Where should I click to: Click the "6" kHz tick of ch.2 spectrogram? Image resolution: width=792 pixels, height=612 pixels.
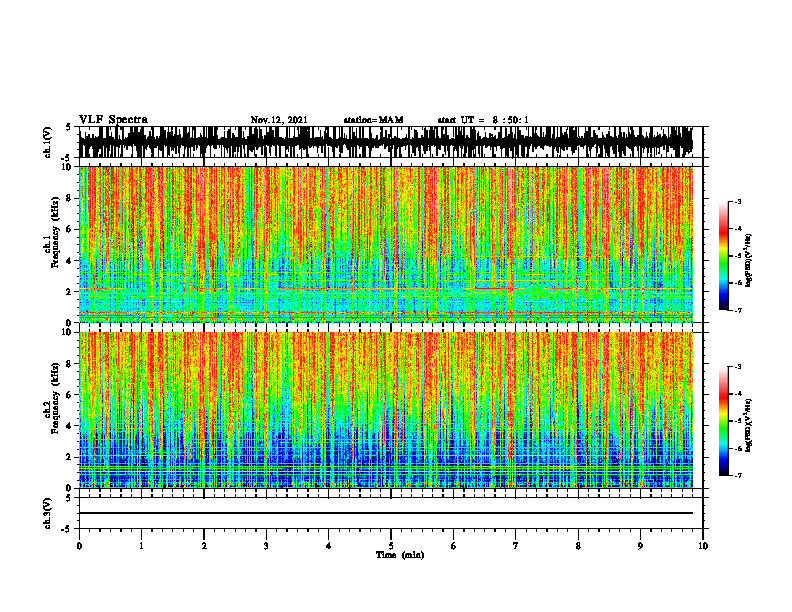coord(71,395)
